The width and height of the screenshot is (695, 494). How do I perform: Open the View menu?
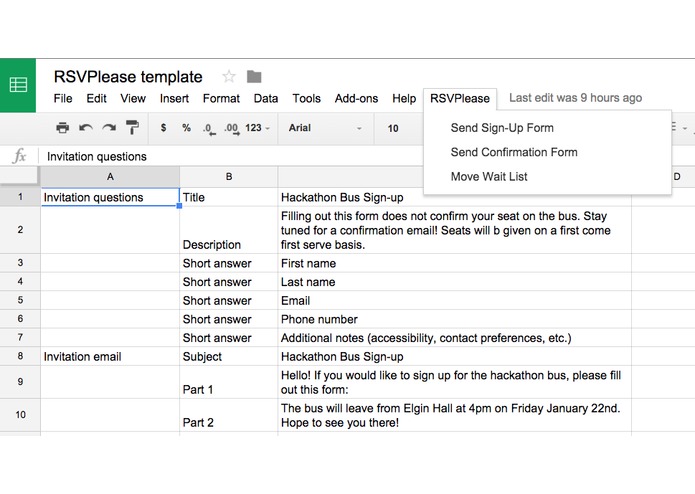(x=133, y=98)
